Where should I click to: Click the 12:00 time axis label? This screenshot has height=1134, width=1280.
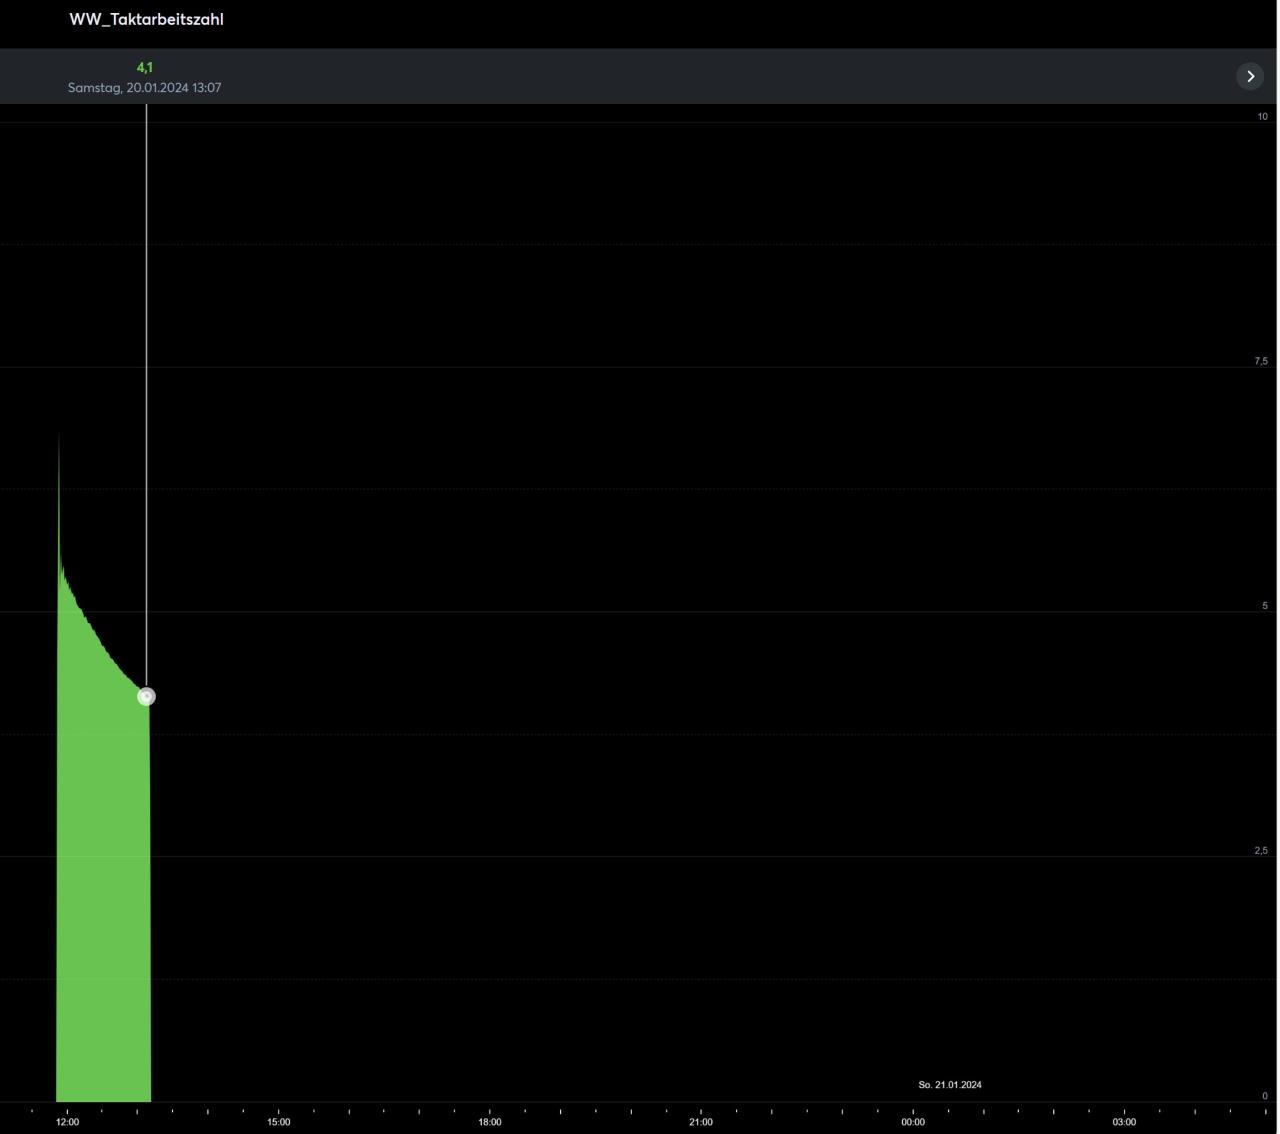(x=67, y=1122)
